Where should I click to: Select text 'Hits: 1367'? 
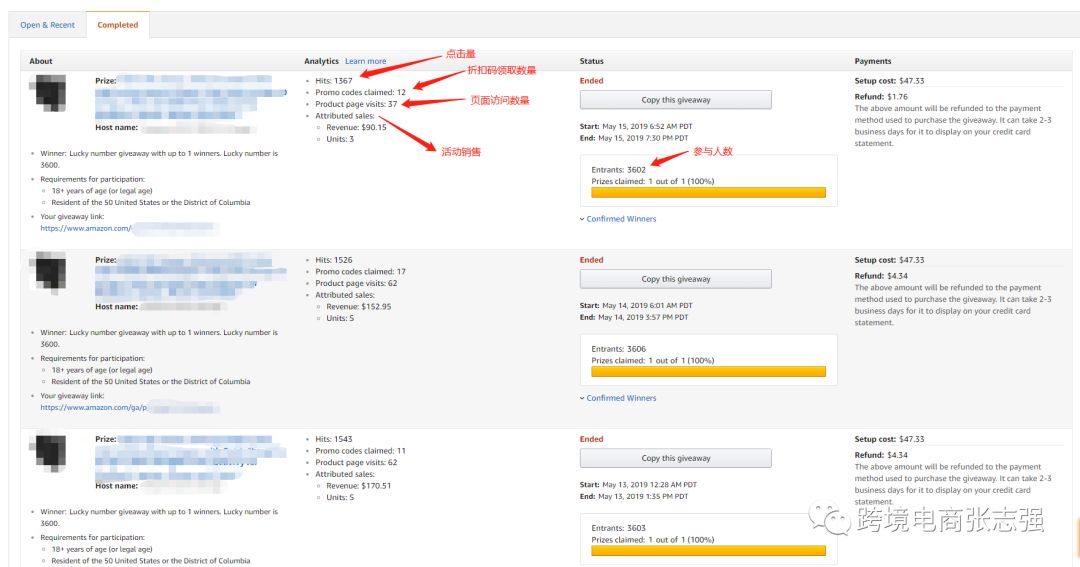click(x=333, y=81)
